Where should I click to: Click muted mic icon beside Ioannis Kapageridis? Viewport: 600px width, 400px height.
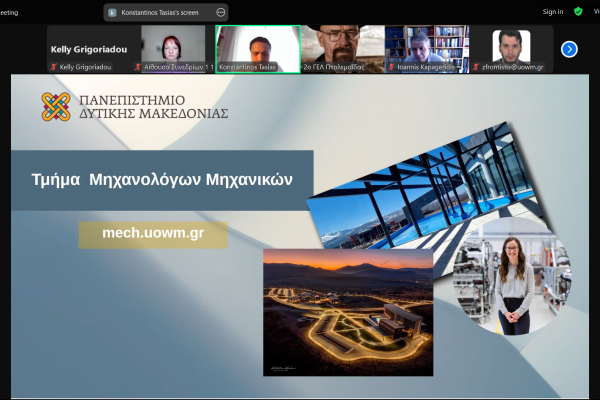(x=391, y=67)
